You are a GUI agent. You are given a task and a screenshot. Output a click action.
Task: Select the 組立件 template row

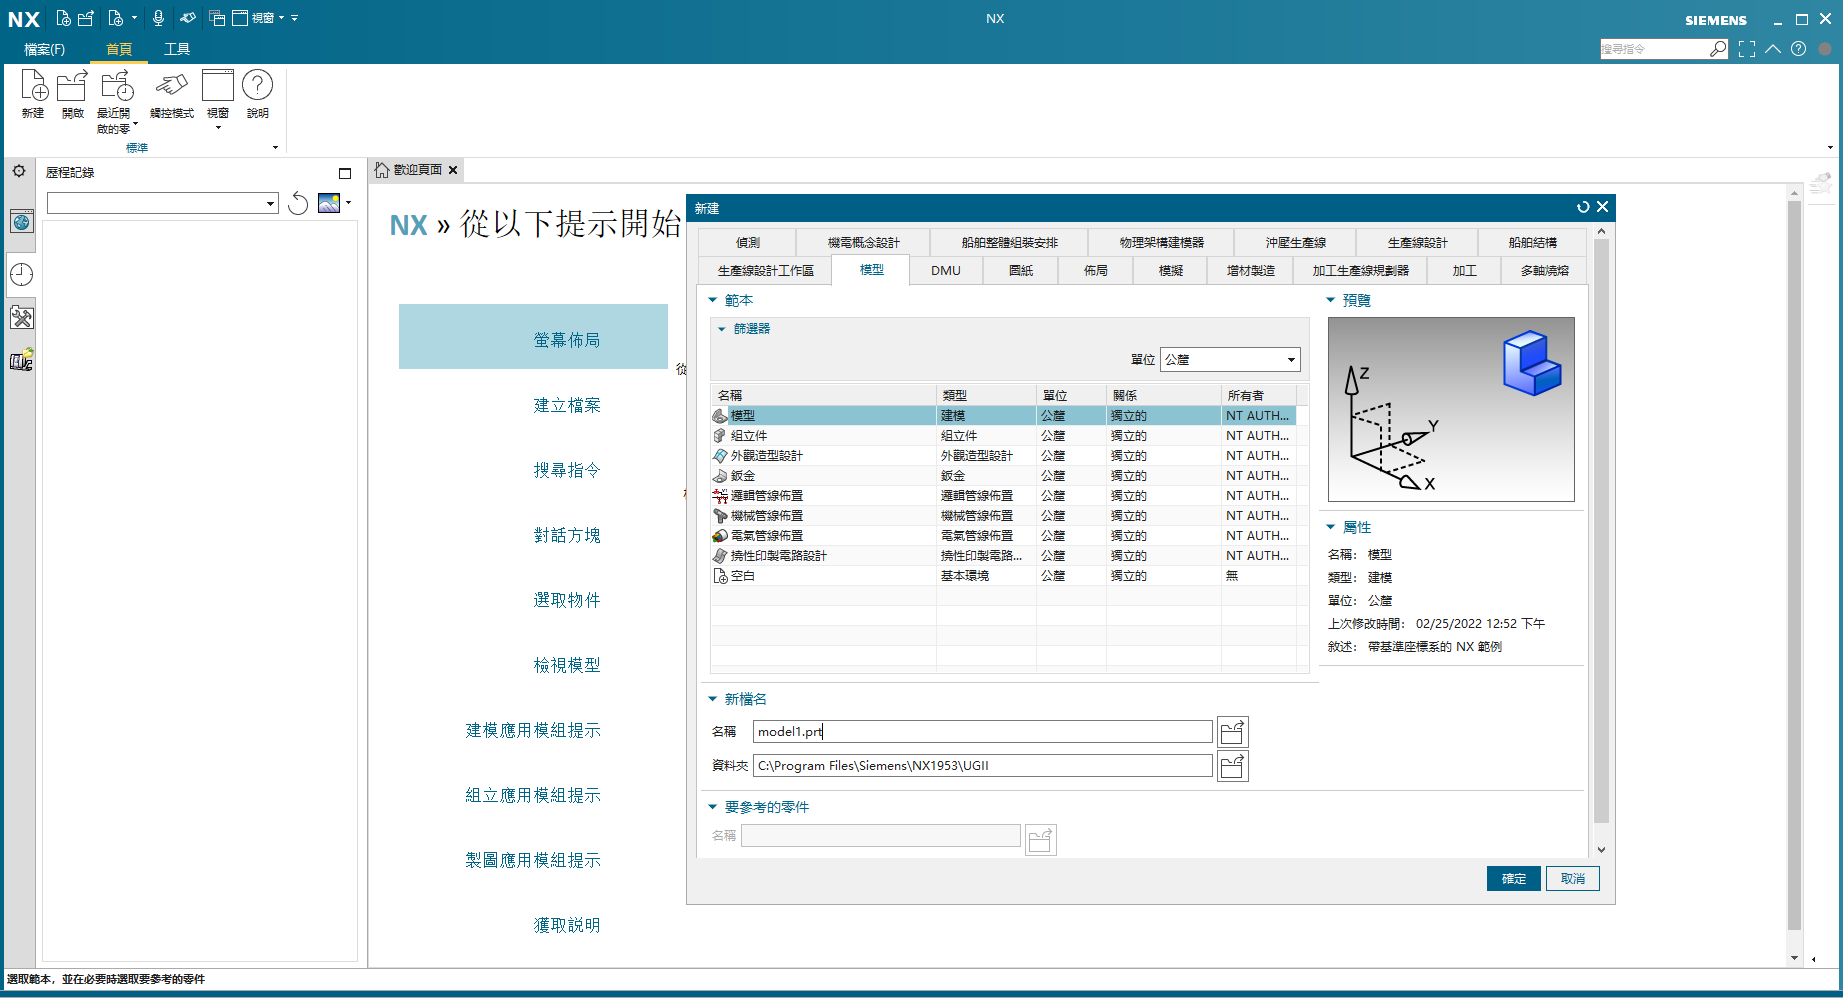(x=1003, y=436)
